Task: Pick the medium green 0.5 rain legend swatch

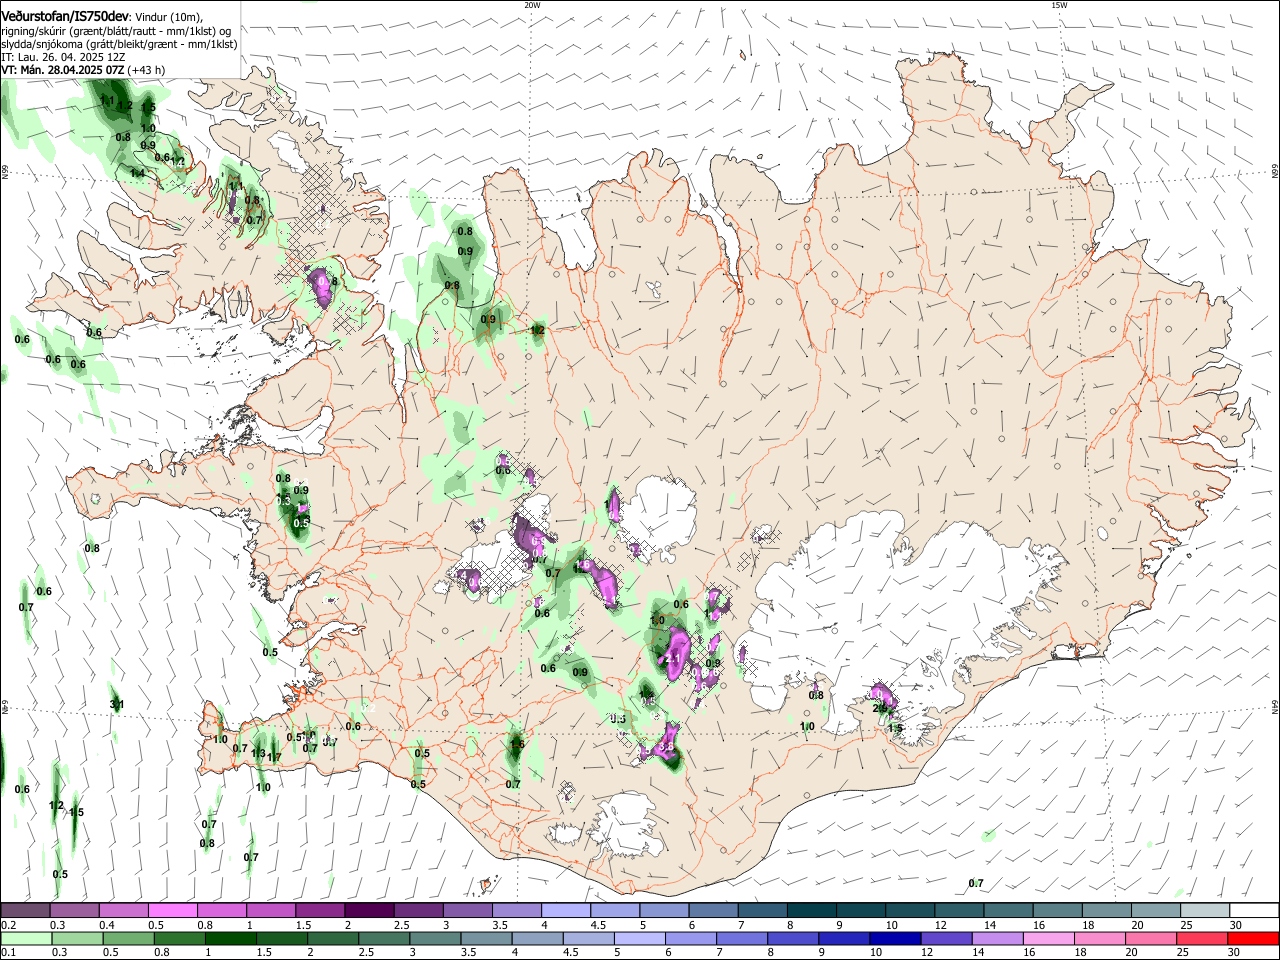Action: 128,938
